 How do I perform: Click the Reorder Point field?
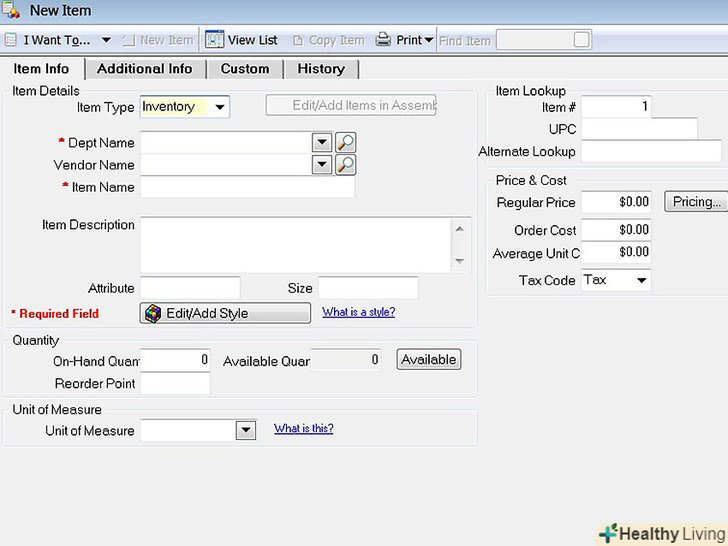pos(176,384)
